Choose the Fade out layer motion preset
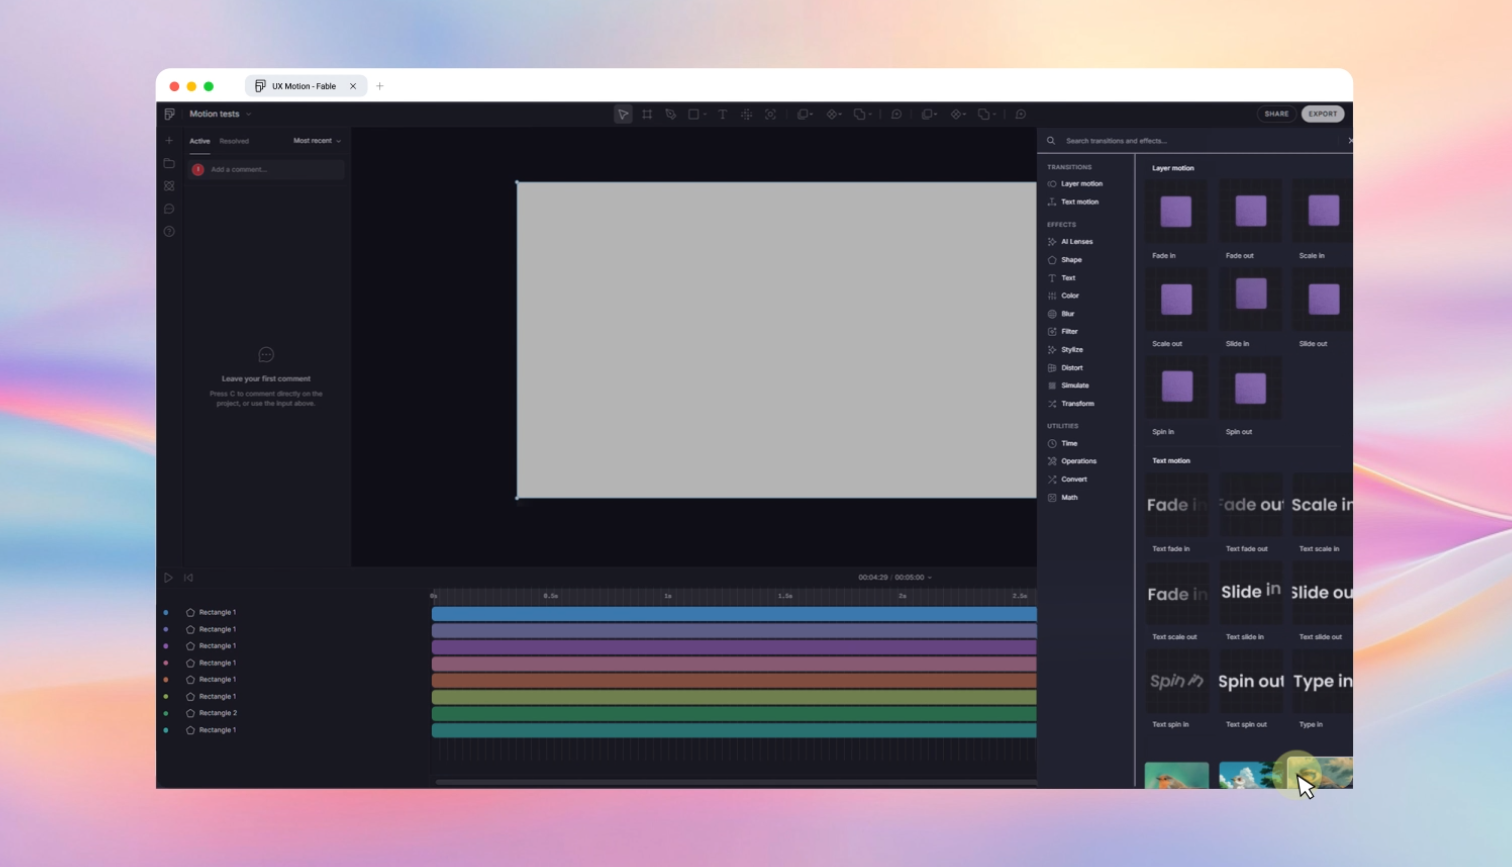1512x867 pixels. 1250,211
